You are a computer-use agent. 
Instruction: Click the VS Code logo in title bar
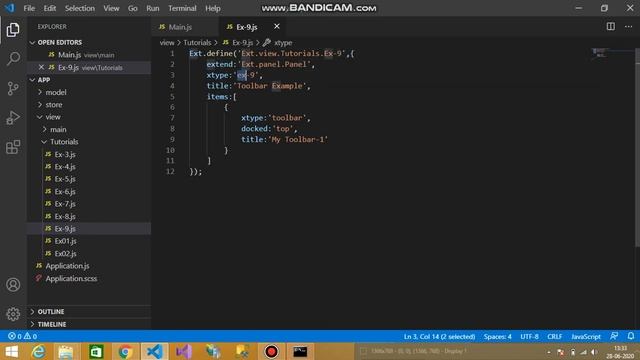pos(9,8)
